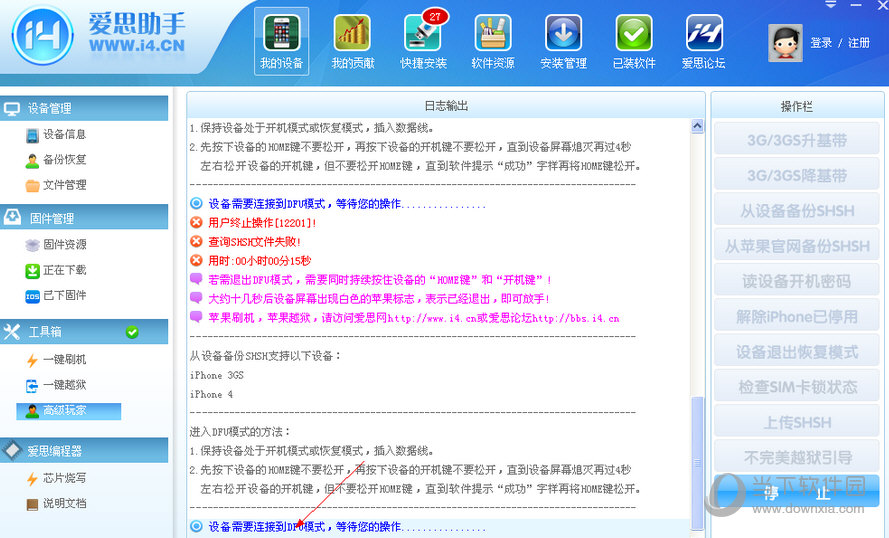Click 上传SHSH button
Screen dimensions: 889x538
click(x=797, y=422)
